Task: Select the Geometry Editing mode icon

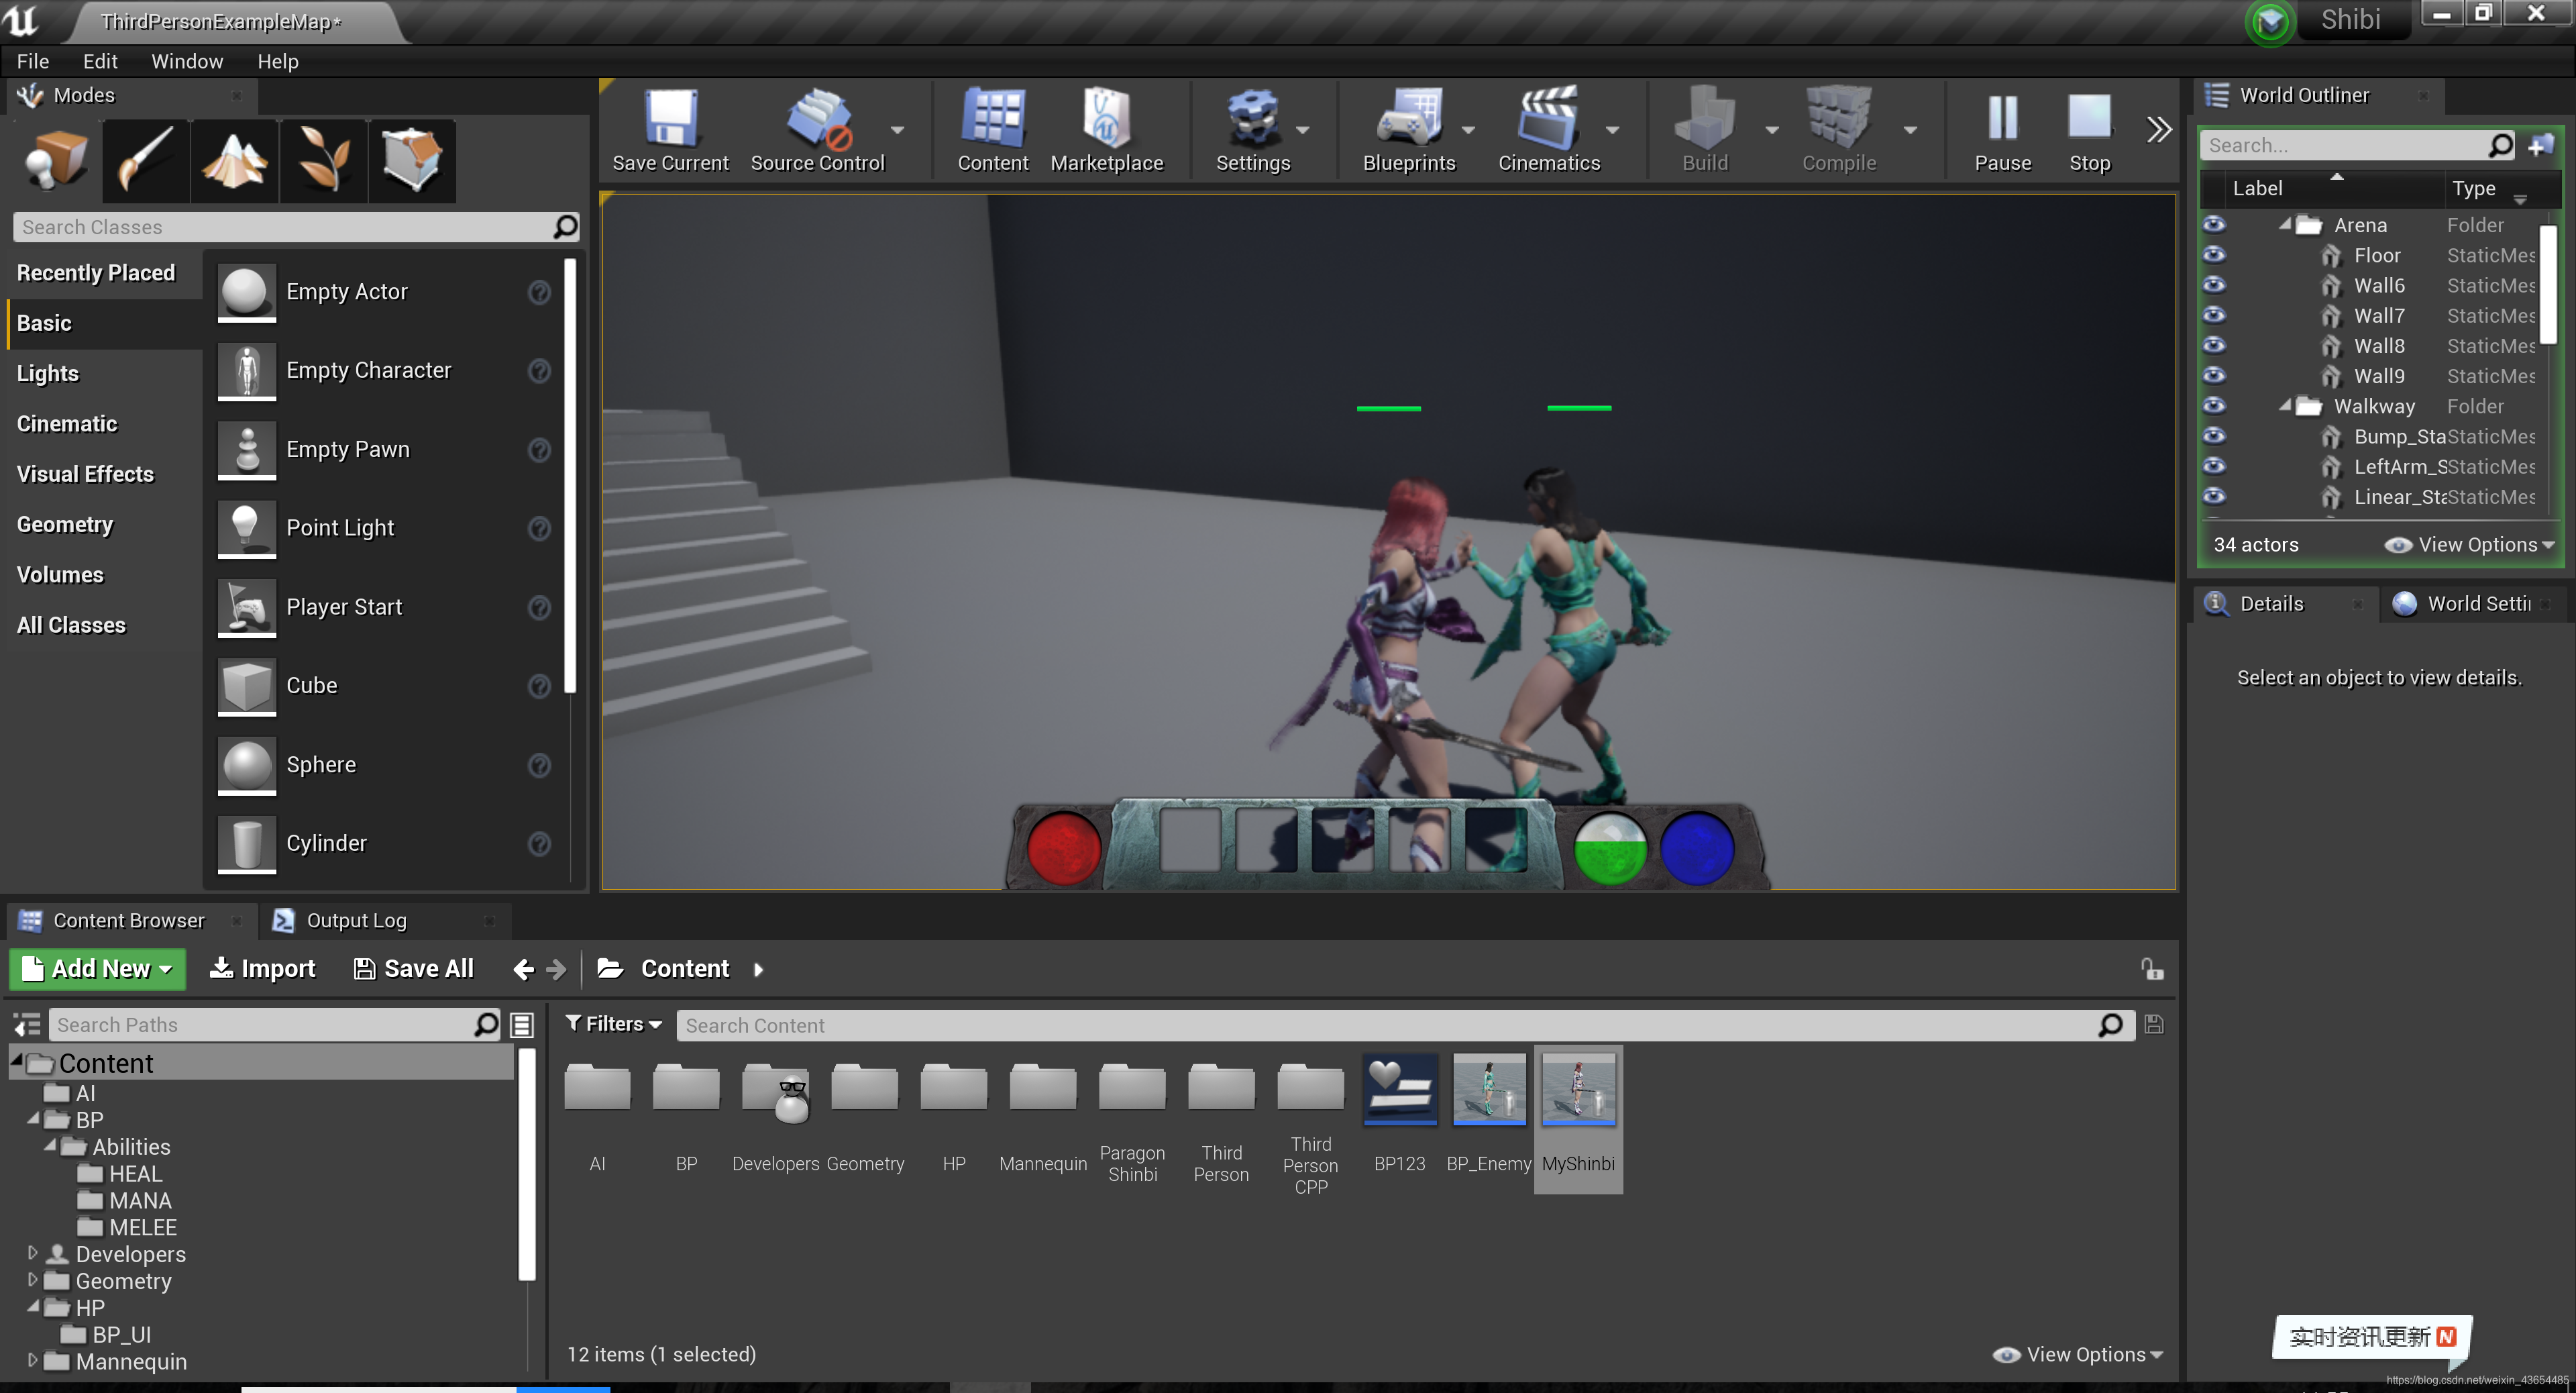Action: 413,160
